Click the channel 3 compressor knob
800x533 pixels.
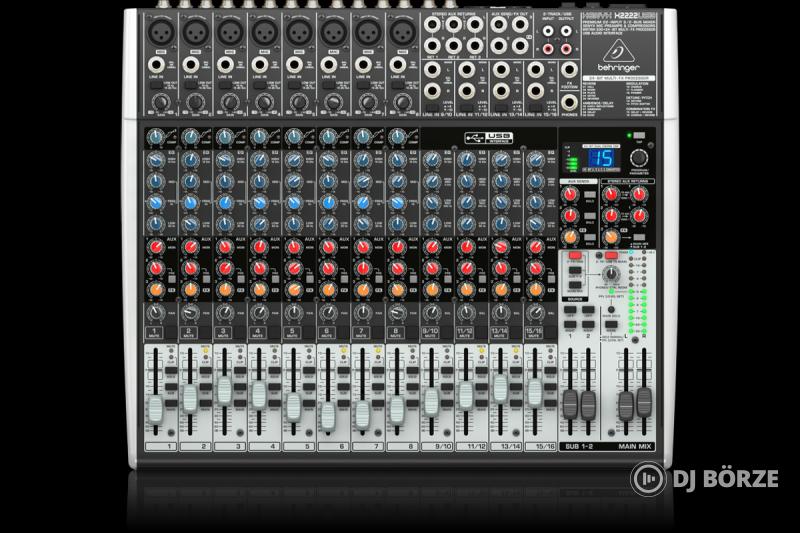(x=223, y=136)
